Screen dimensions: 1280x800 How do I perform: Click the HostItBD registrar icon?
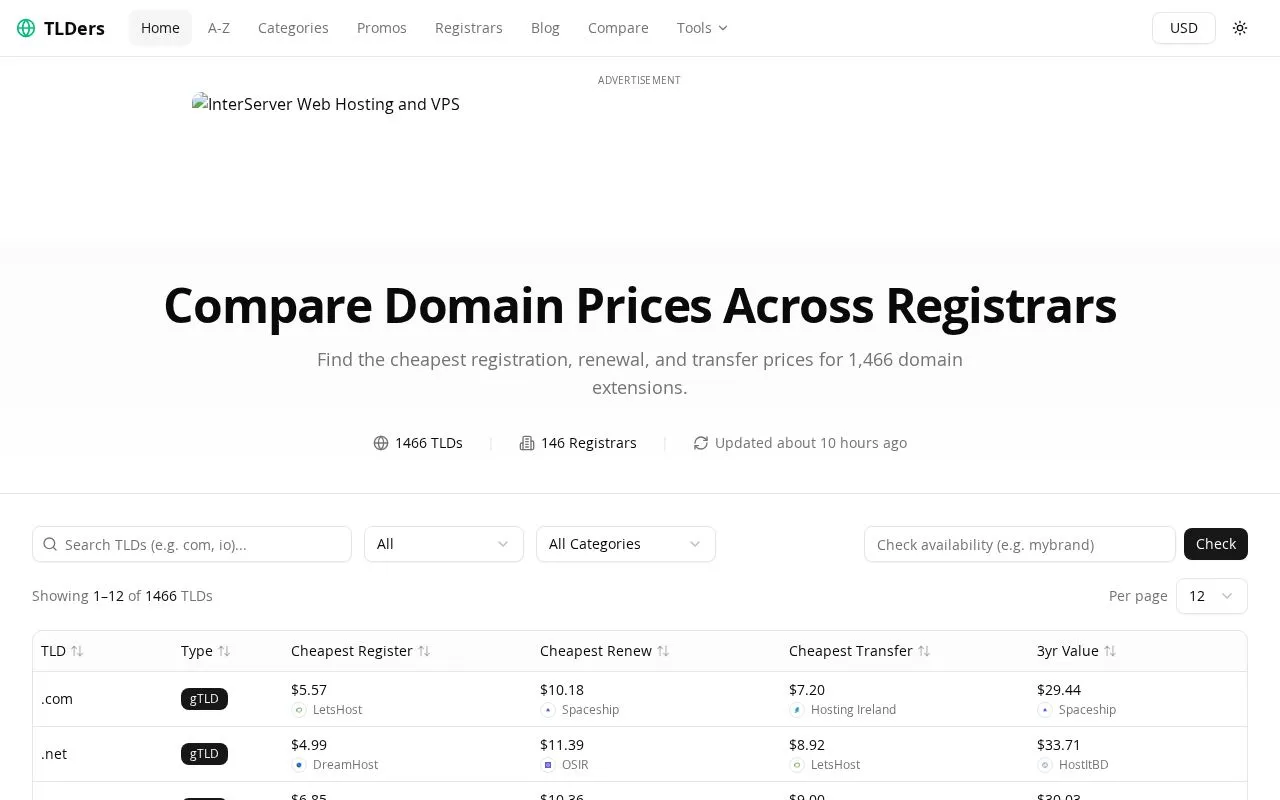1045,765
